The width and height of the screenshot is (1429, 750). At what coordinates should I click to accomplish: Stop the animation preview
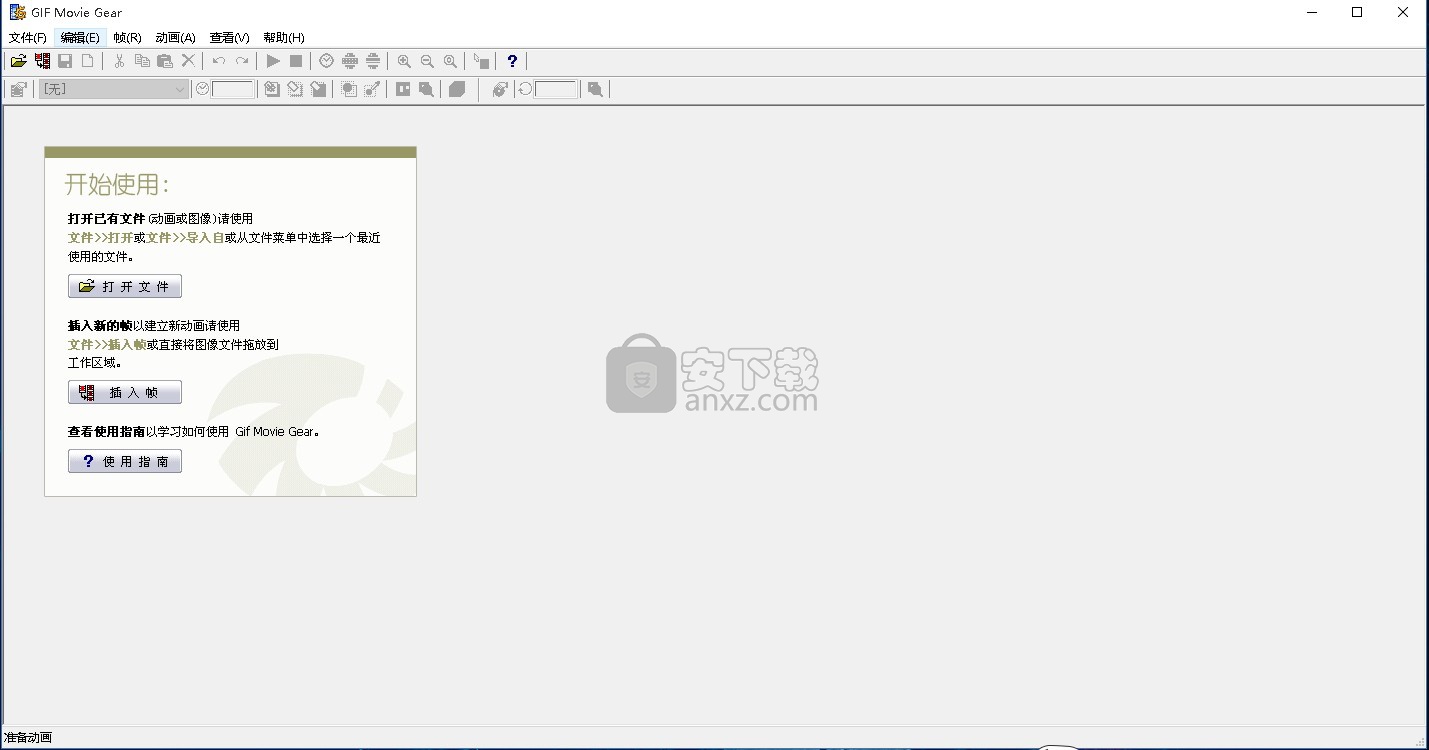pyautogui.click(x=296, y=61)
